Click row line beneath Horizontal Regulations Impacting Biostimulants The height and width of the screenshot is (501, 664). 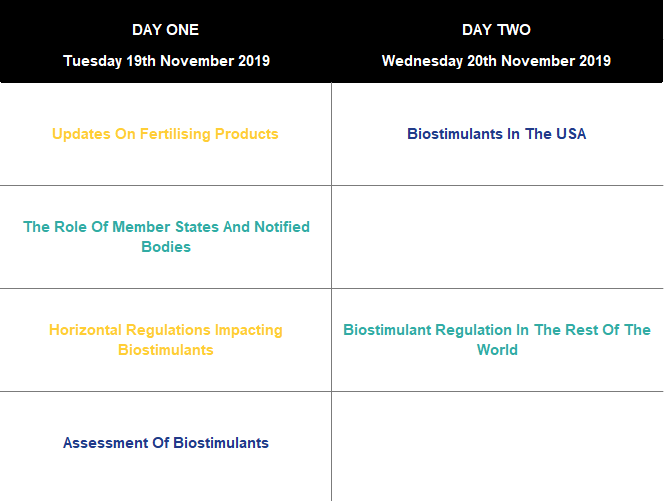coord(166,391)
